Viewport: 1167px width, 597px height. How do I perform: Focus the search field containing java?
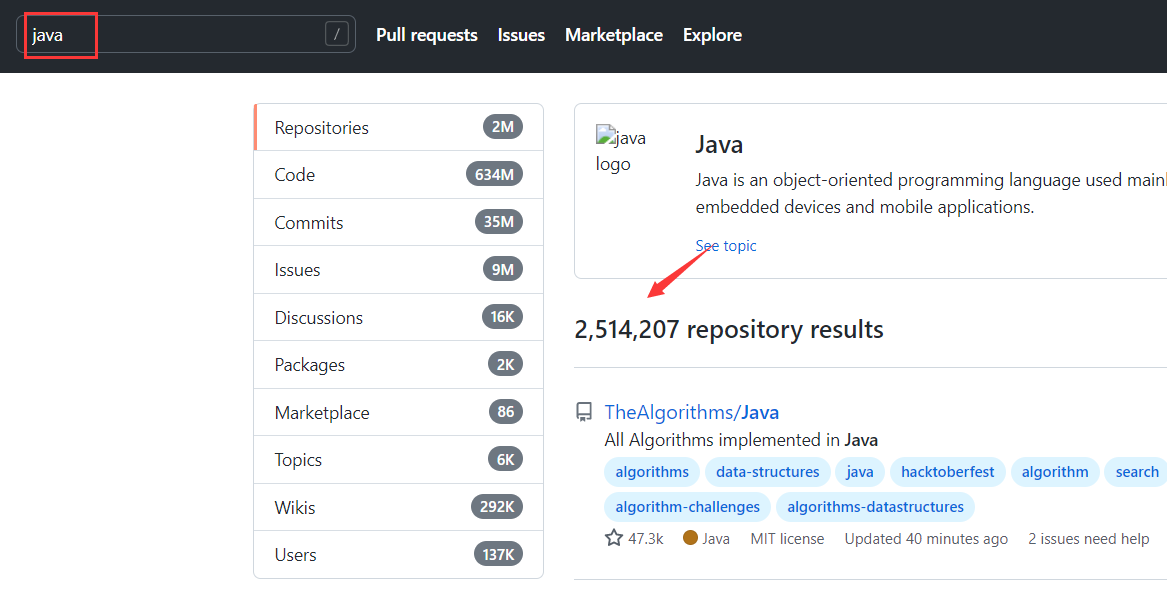[x=185, y=34]
